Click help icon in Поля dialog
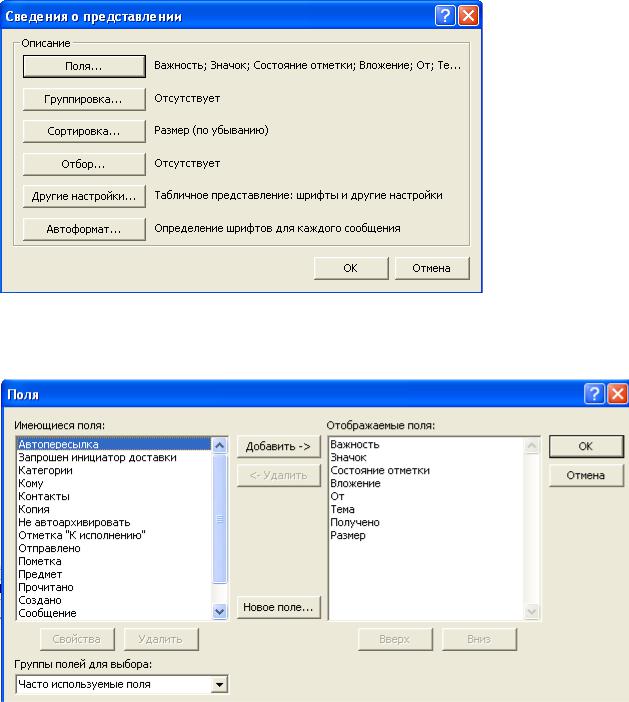Screen dimensions: 629x702 pyautogui.click(x=594, y=394)
